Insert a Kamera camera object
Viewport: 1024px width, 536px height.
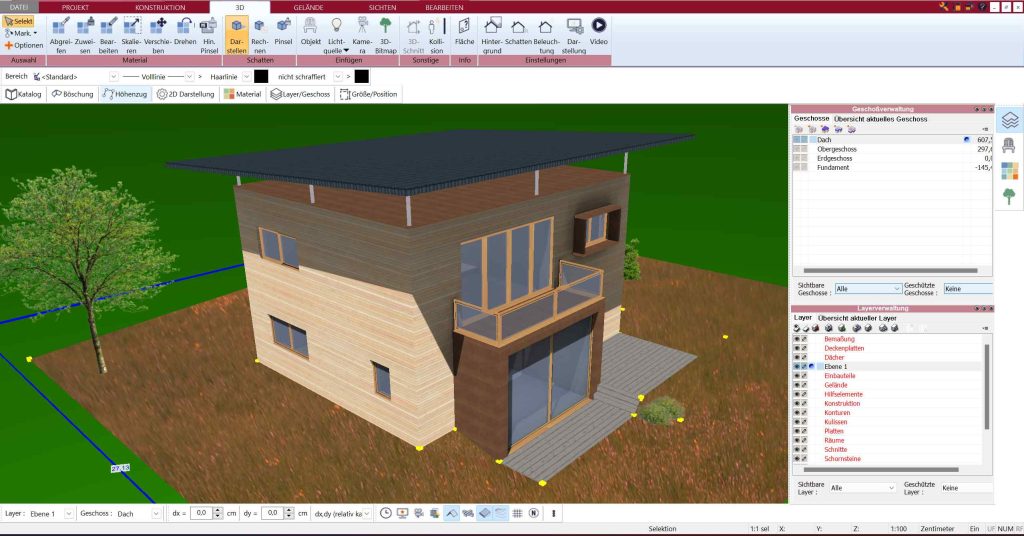point(362,35)
